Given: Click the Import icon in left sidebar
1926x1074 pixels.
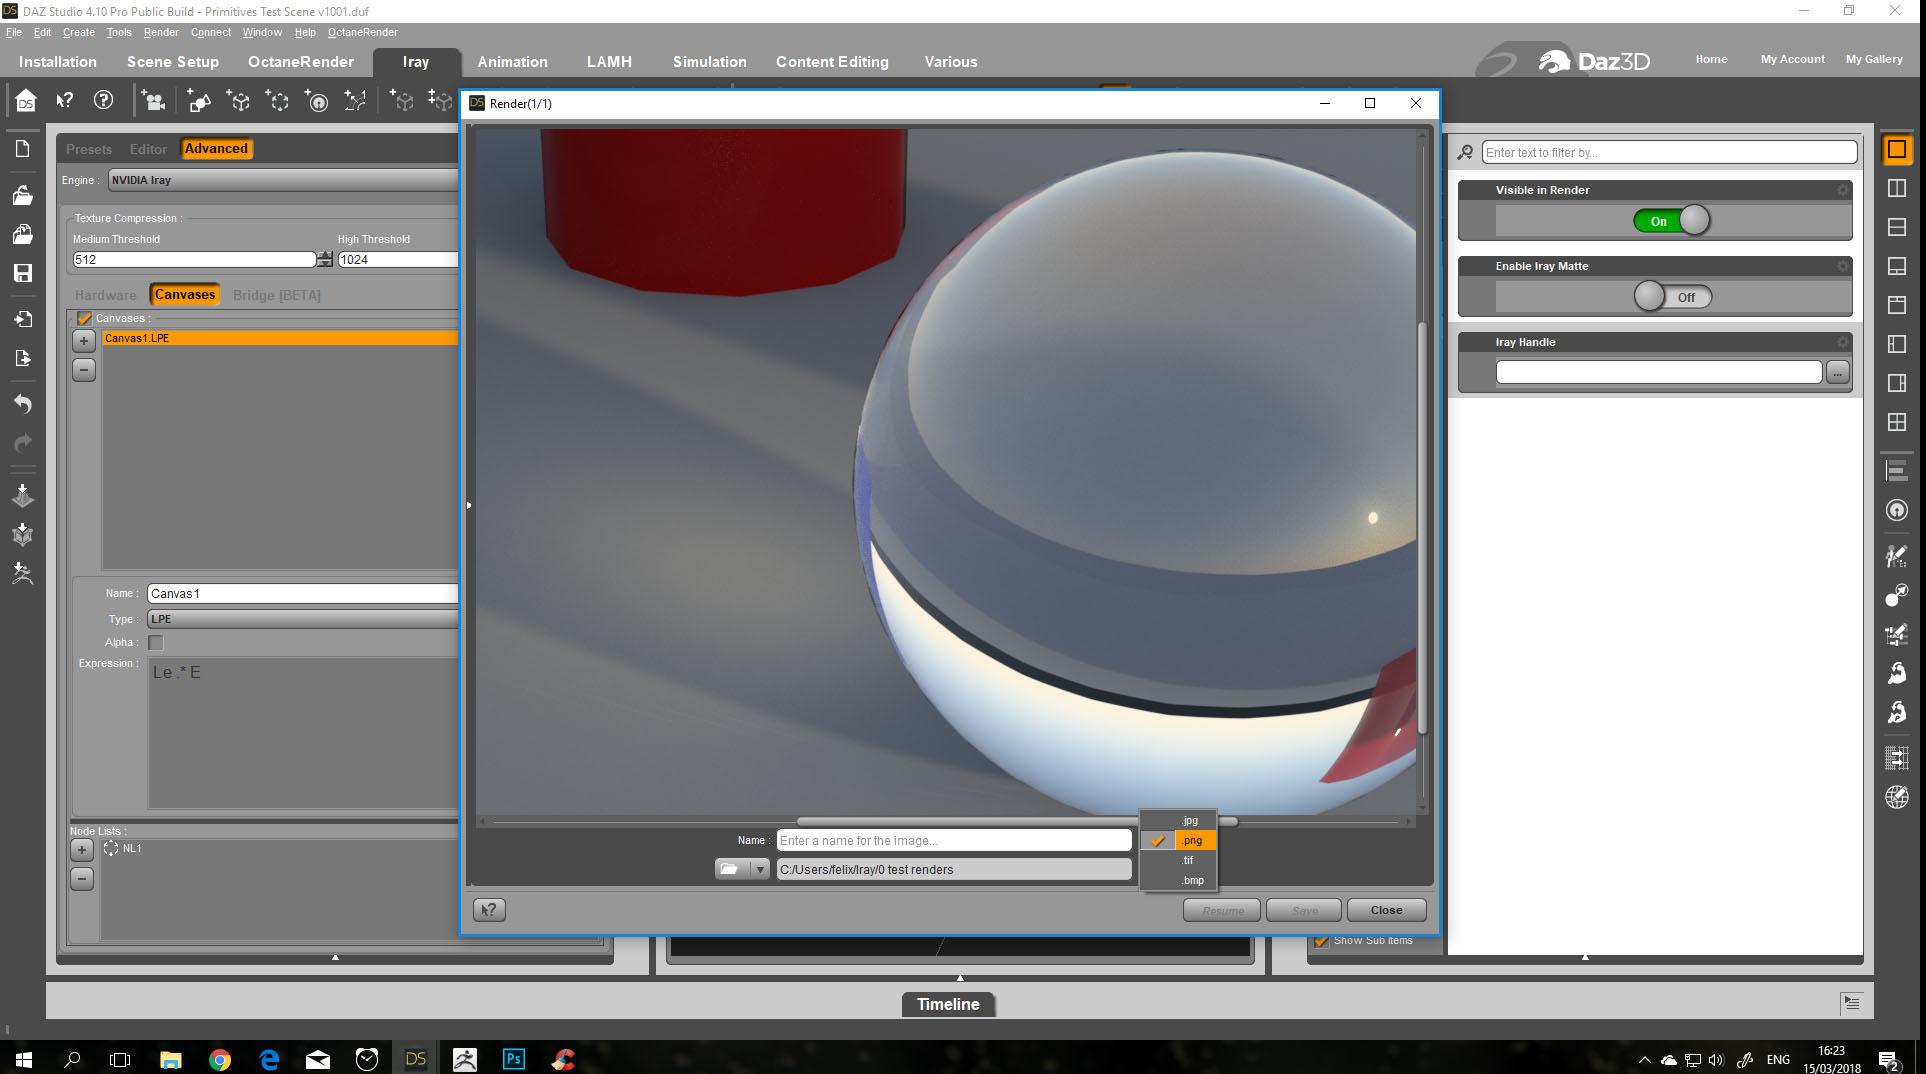Looking at the screenshot, I should pyautogui.click(x=22, y=319).
